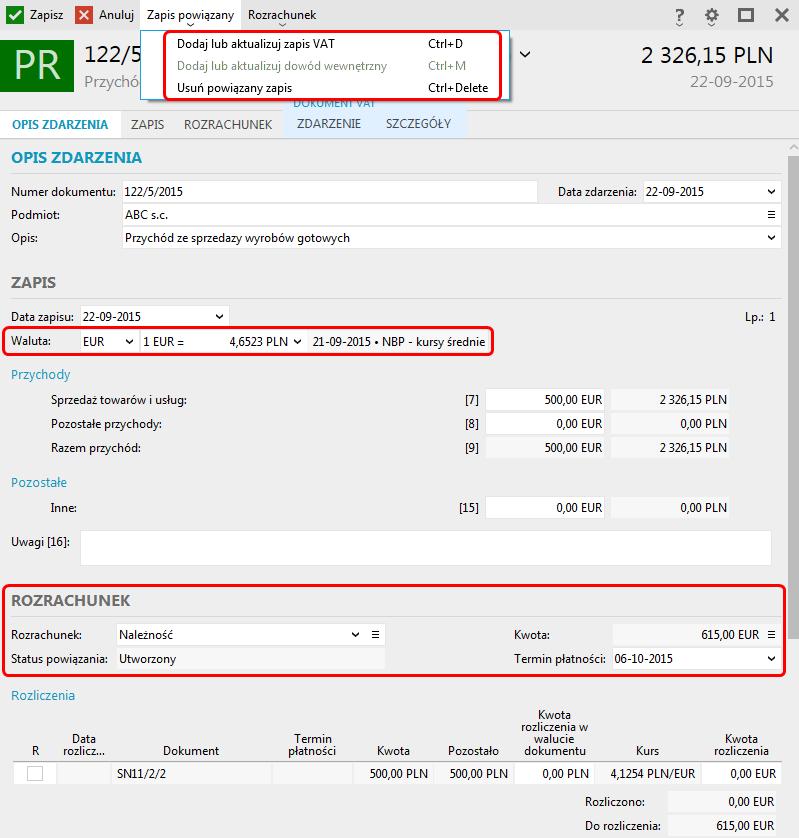Click the Rozliczono 0,00 EUR value
Viewport: 799px width, 838px height.
pyautogui.click(x=723, y=802)
